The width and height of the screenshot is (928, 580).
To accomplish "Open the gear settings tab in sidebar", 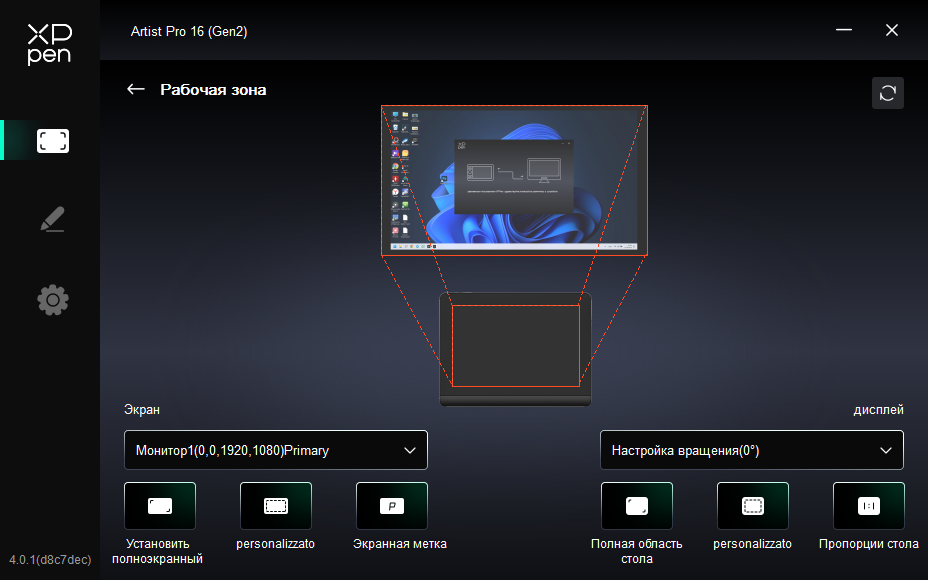I will coord(53,299).
